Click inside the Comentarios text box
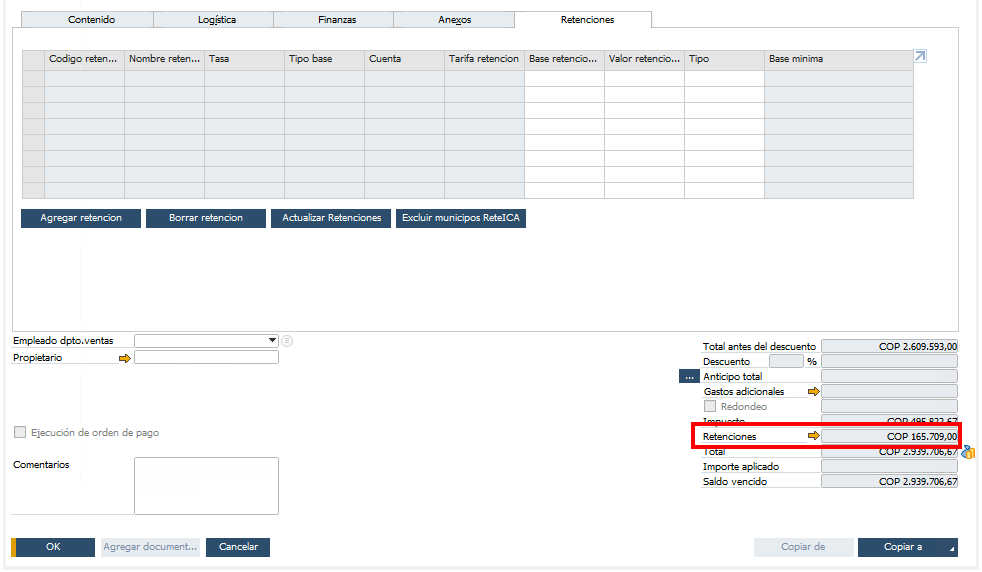Screen dimensions: 982x572 coord(206,486)
